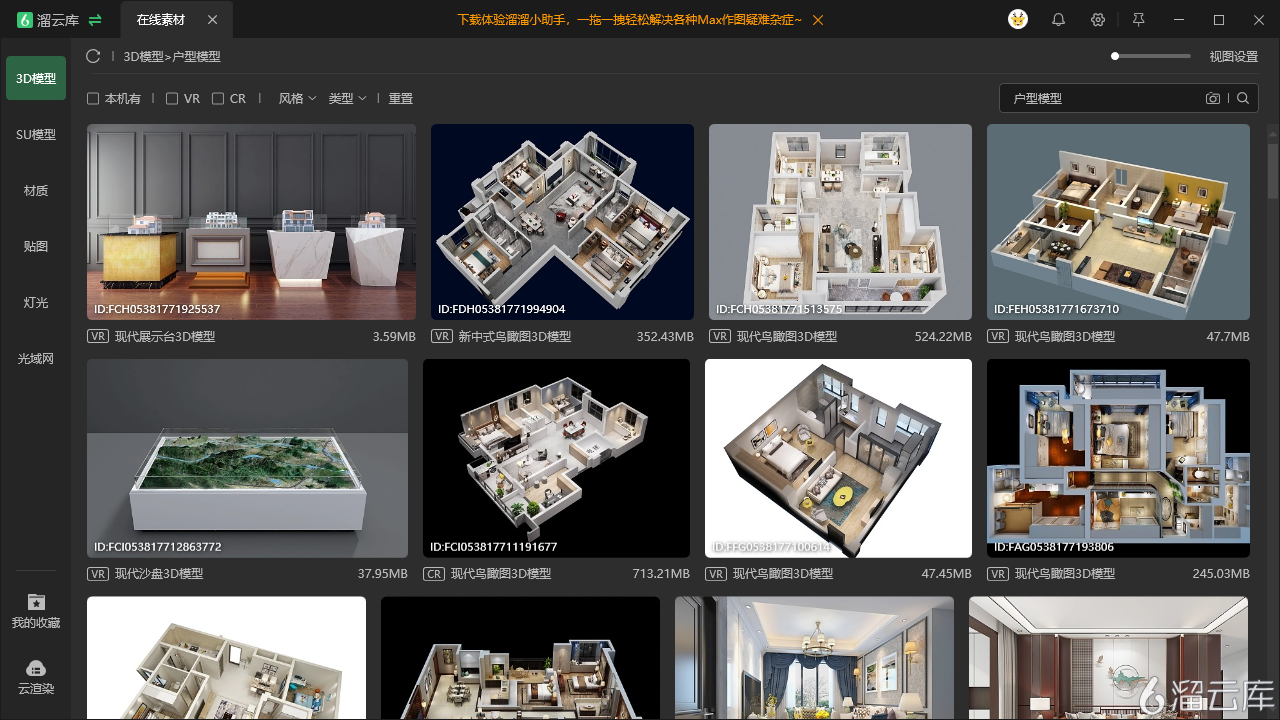Click VR badge of 现代沙盘3D模型
Screen dimensions: 1280x720
pos(98,574)
